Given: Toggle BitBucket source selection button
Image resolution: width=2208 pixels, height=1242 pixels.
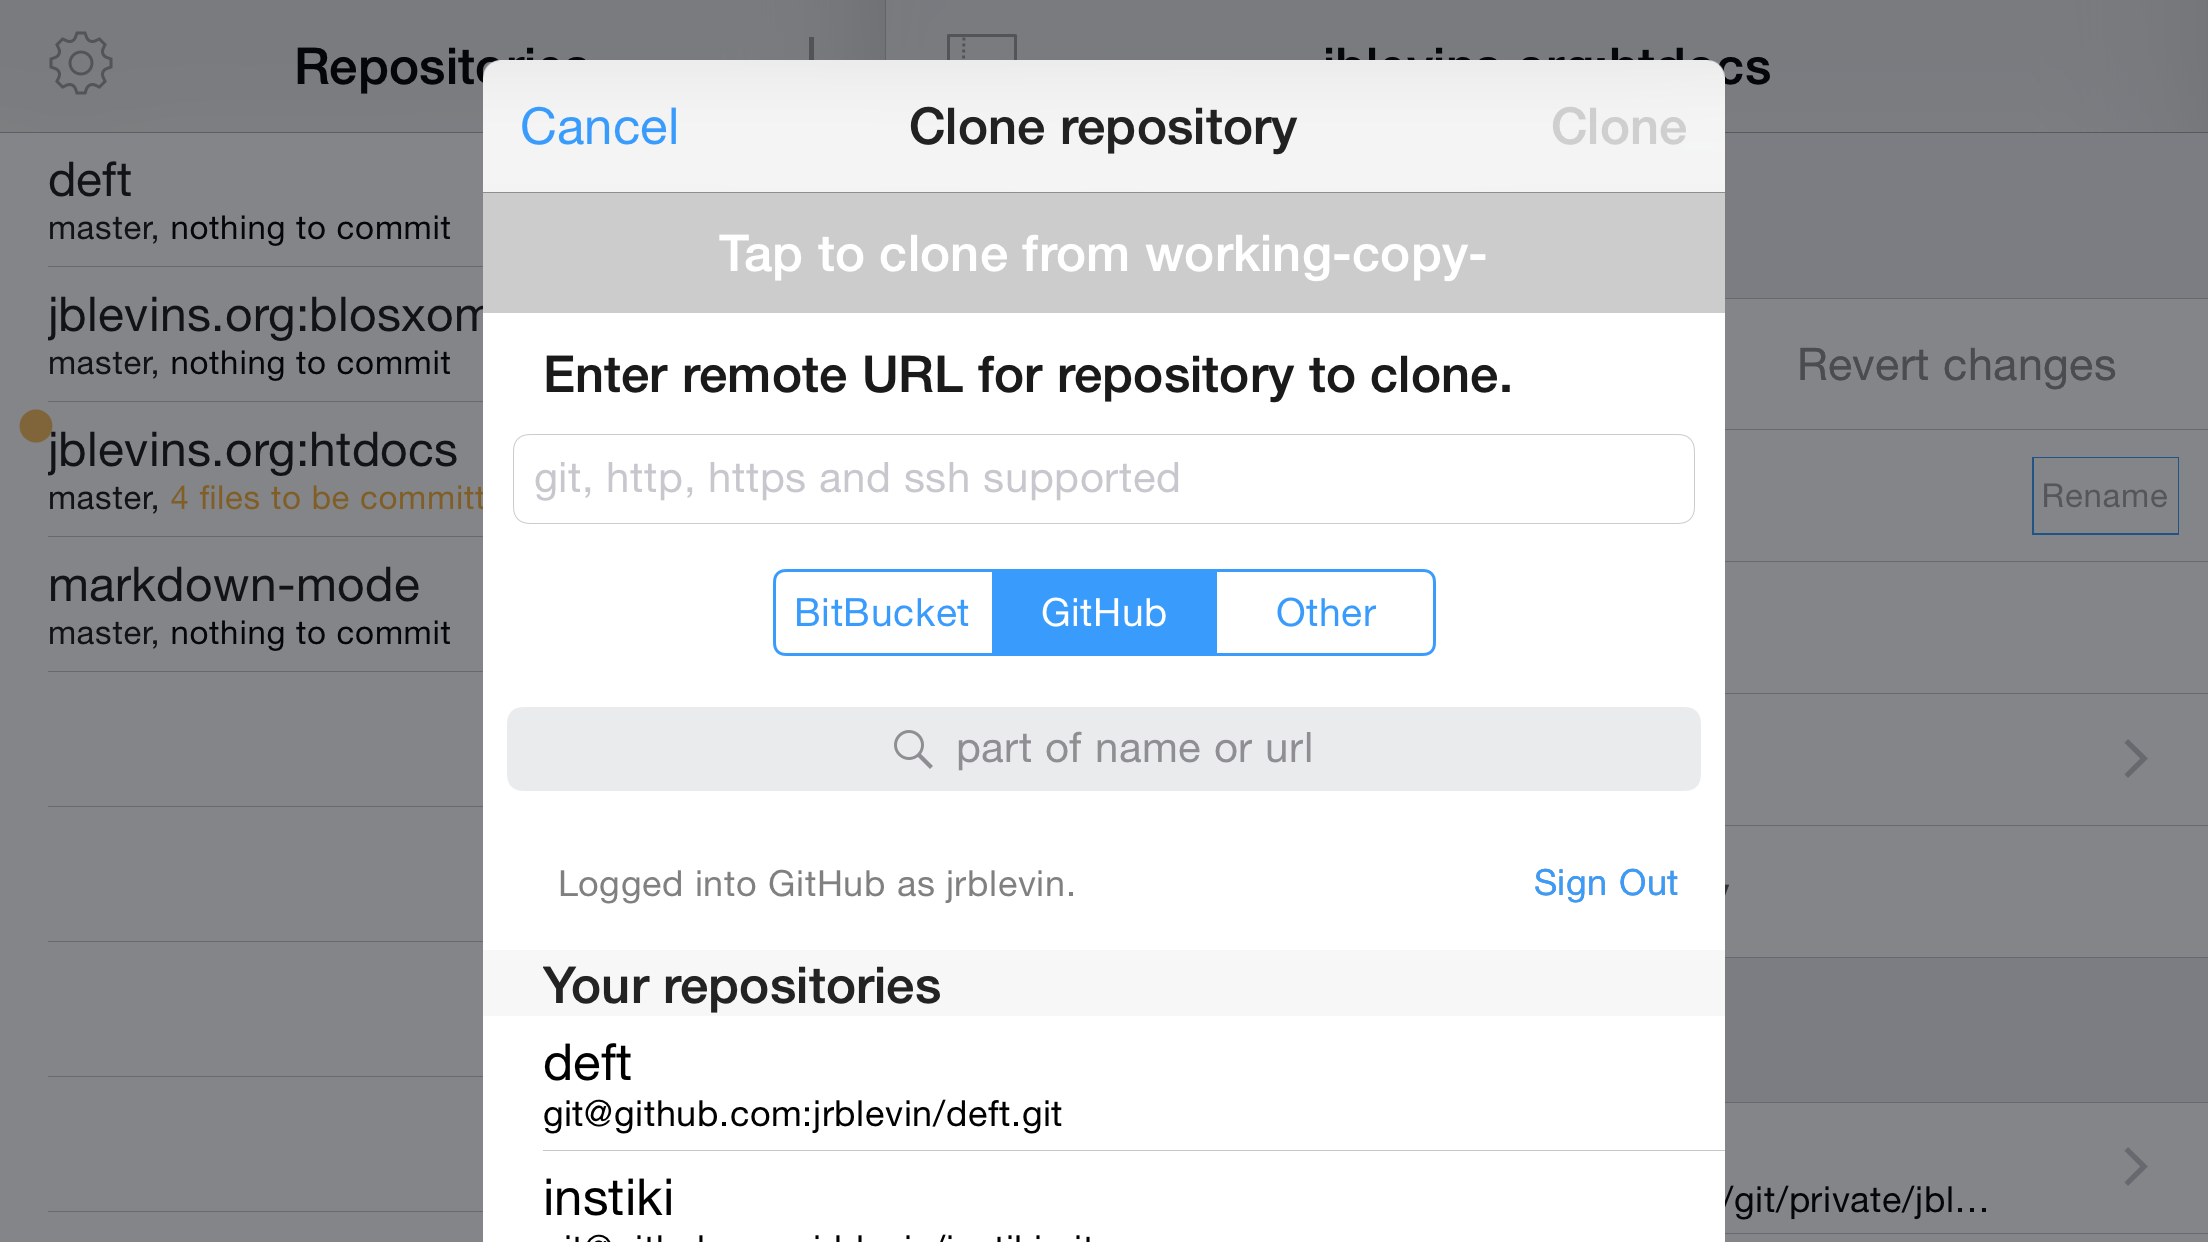Looking at the screenshot, I should pos(883,613).
